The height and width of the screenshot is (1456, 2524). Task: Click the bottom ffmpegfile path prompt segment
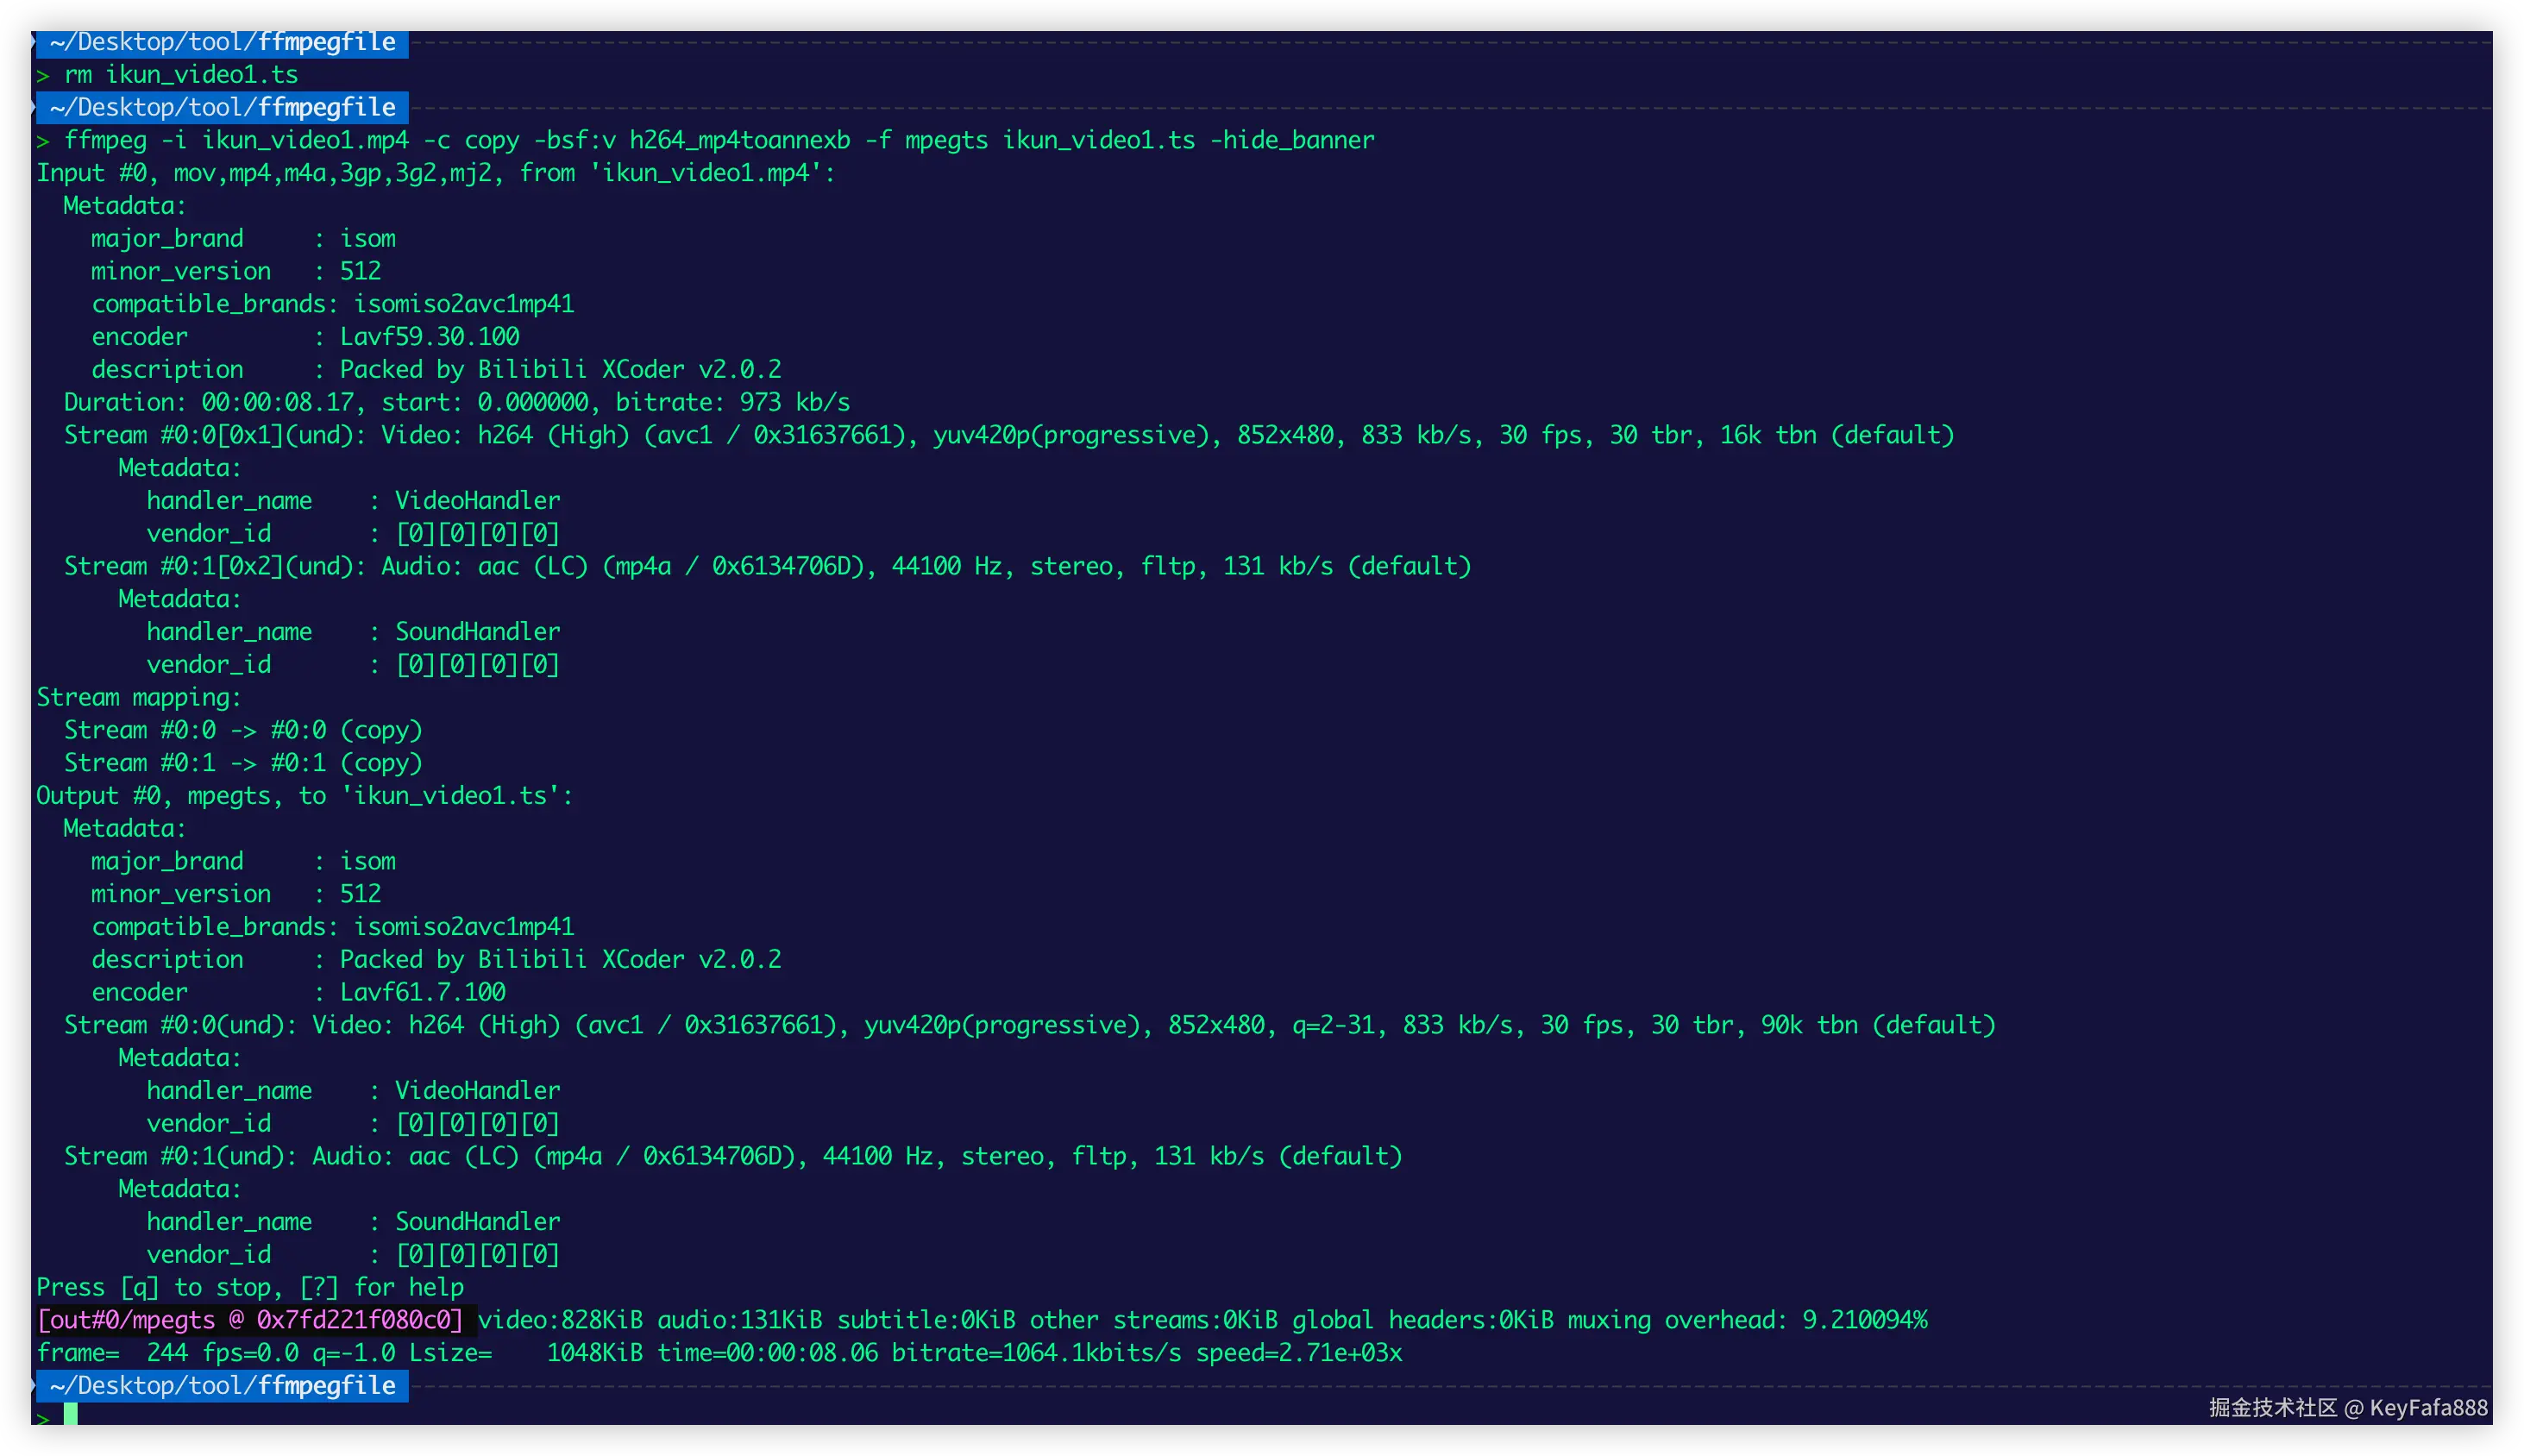pos(223,1385)
